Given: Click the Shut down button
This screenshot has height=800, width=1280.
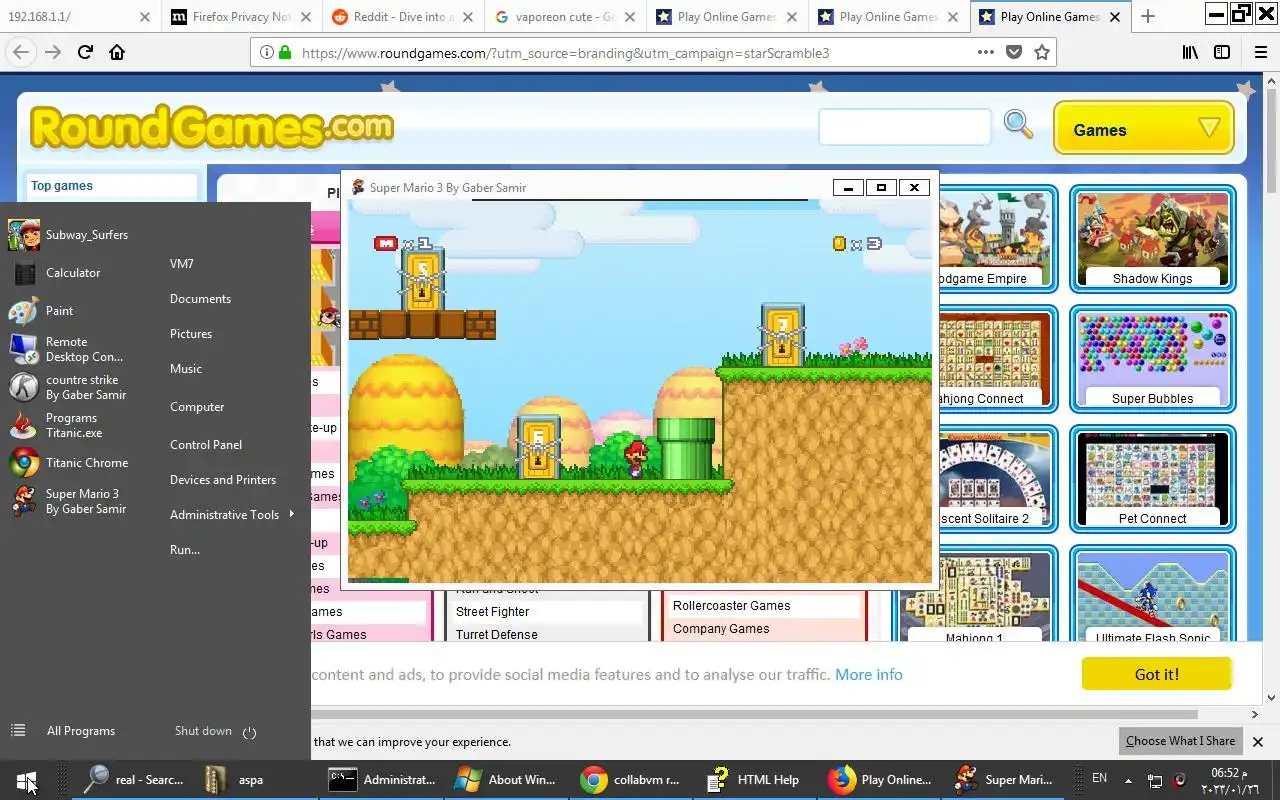Looking at the screenshot, I should (x=203, y=731).
